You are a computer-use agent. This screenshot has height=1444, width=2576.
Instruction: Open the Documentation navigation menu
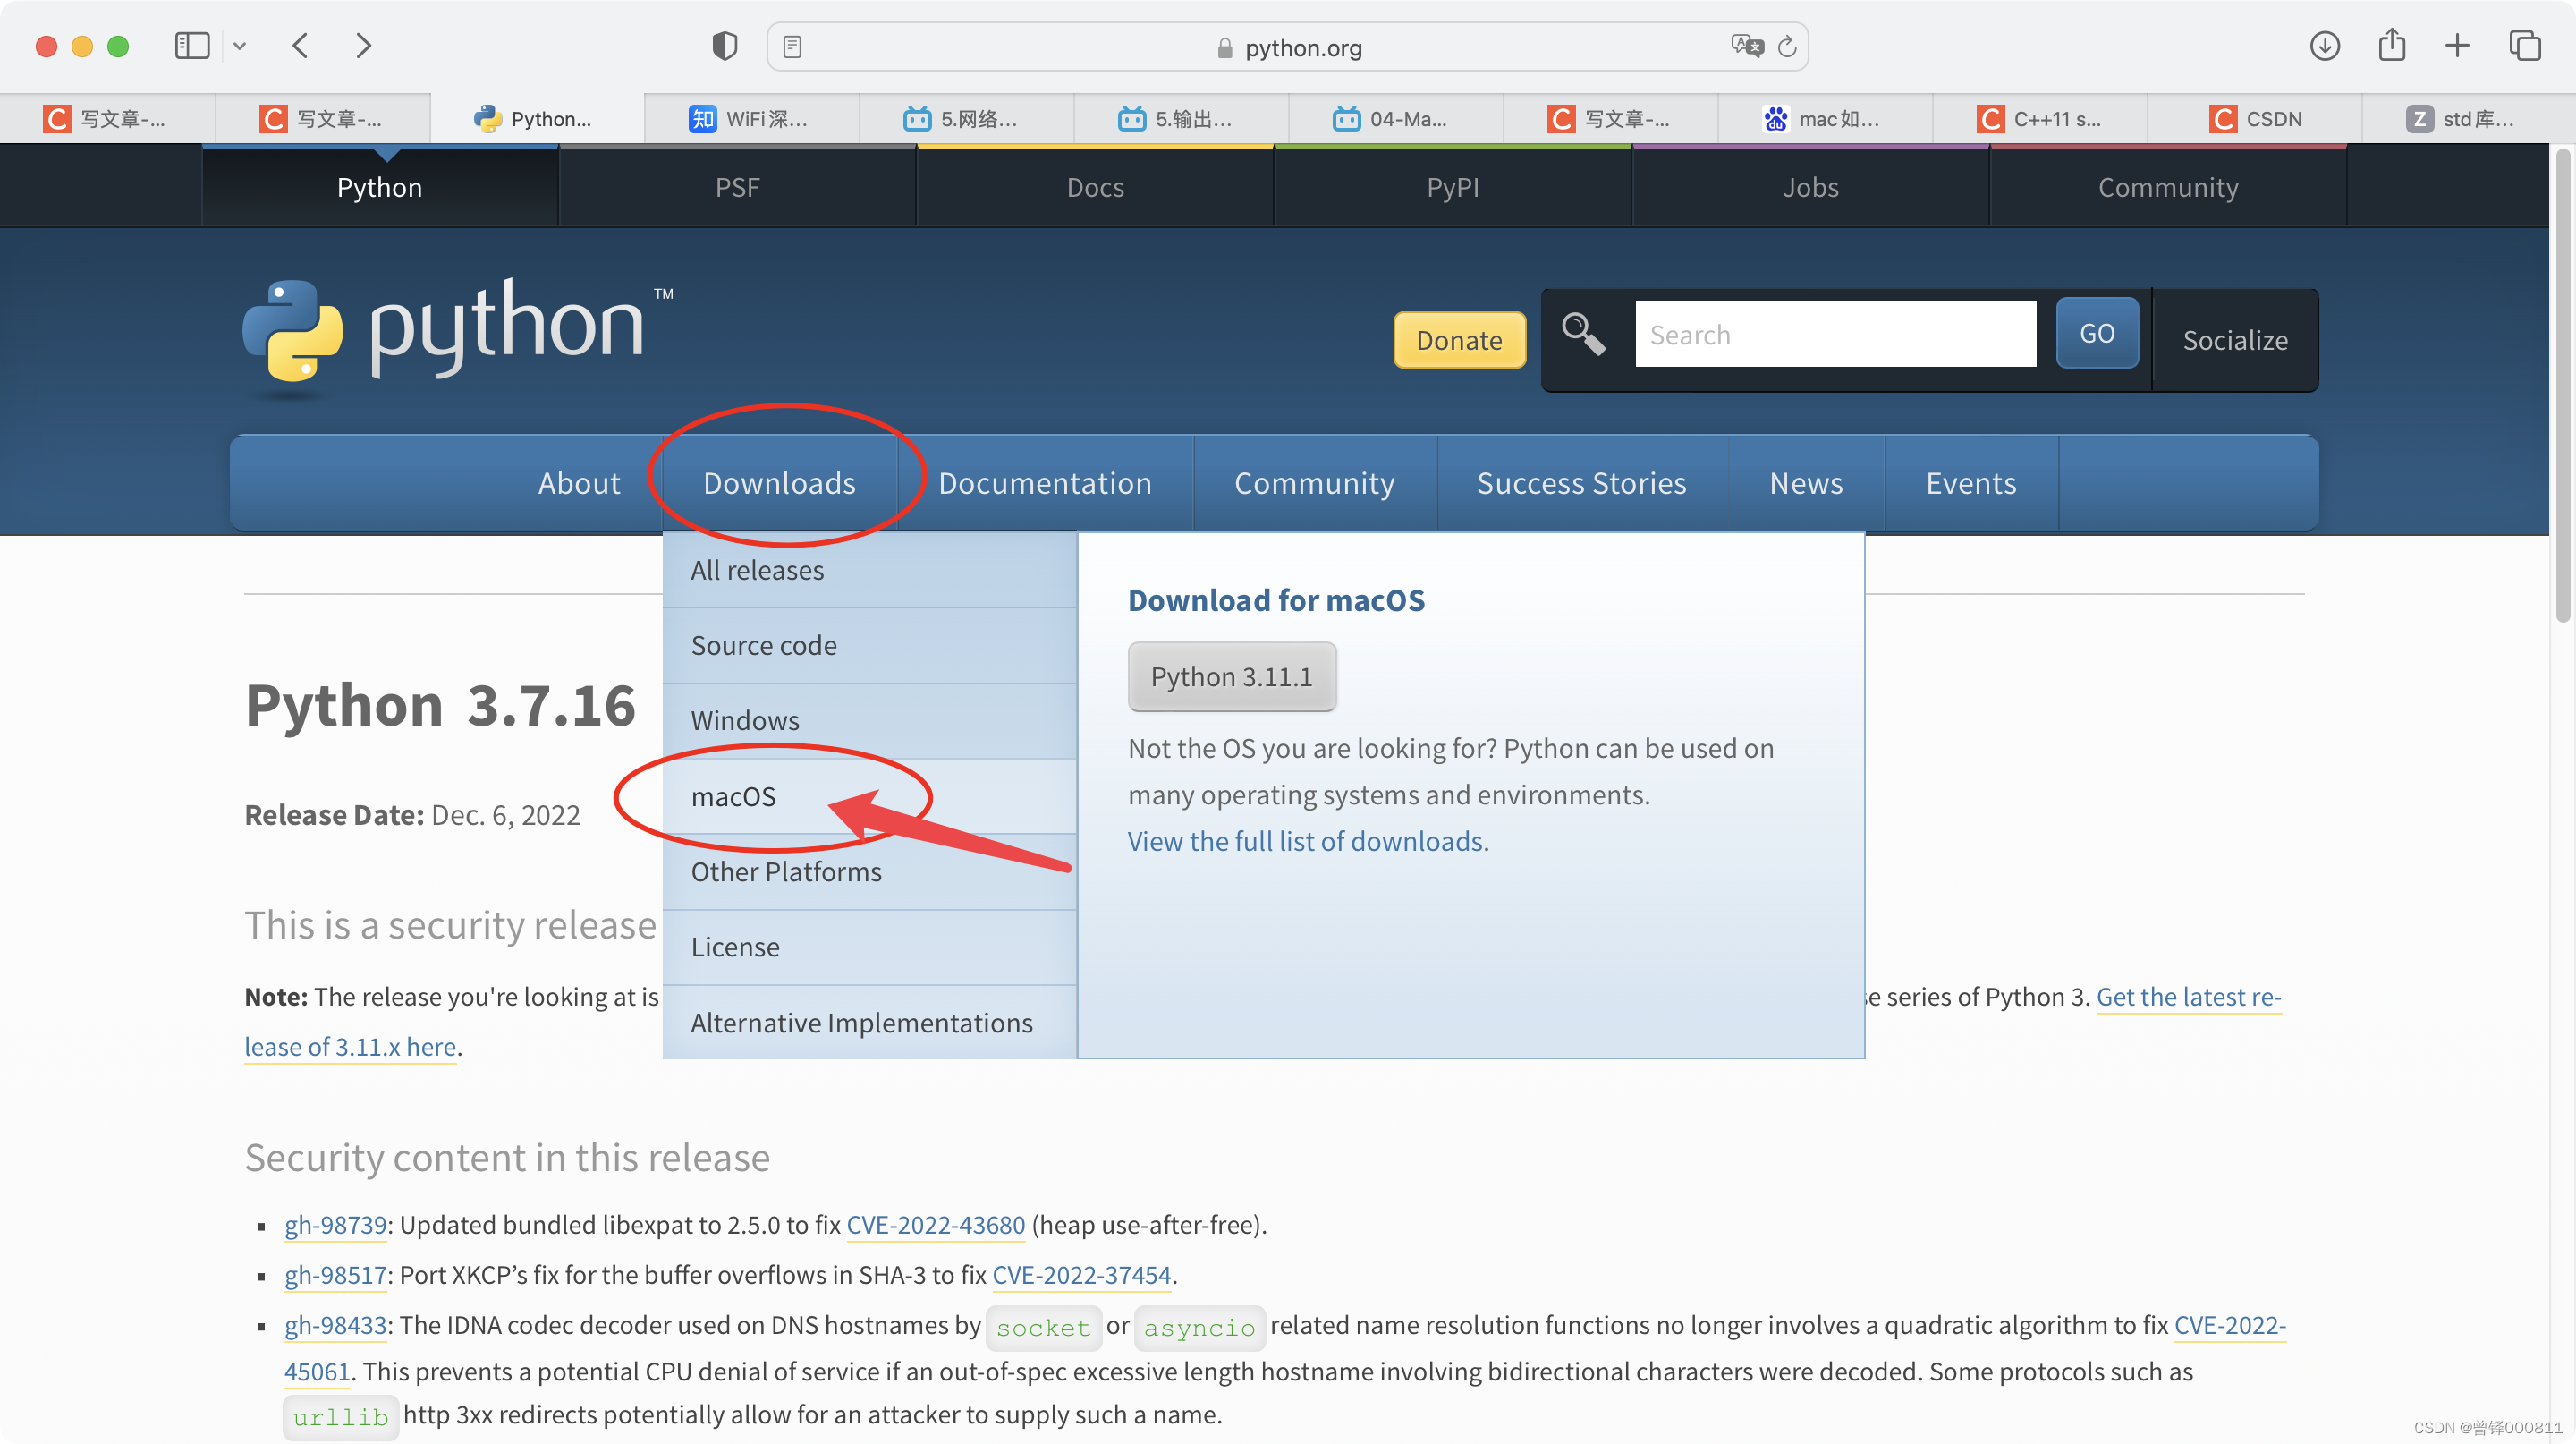[1045, 483]
